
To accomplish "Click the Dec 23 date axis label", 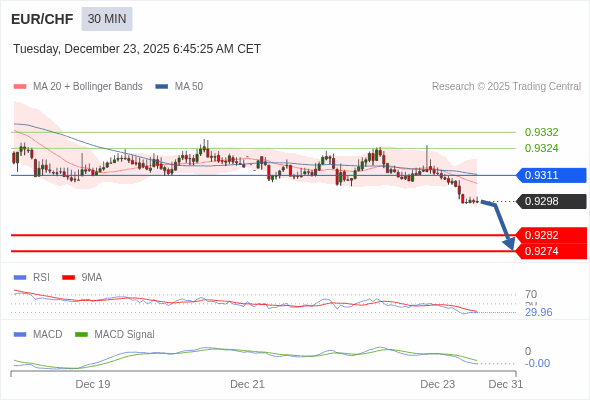I will coord(438,384).
